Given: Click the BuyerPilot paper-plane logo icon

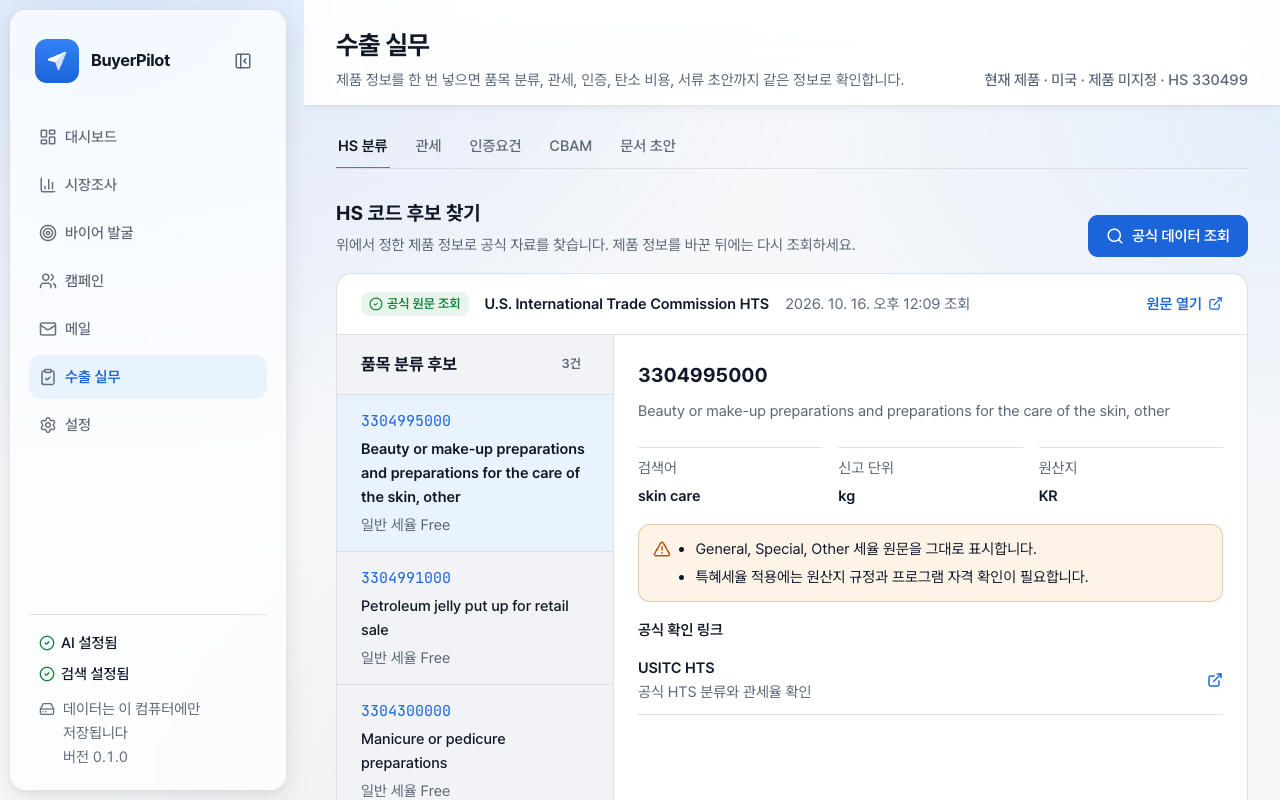Looking at the screenshot, I should coord(57,61).
